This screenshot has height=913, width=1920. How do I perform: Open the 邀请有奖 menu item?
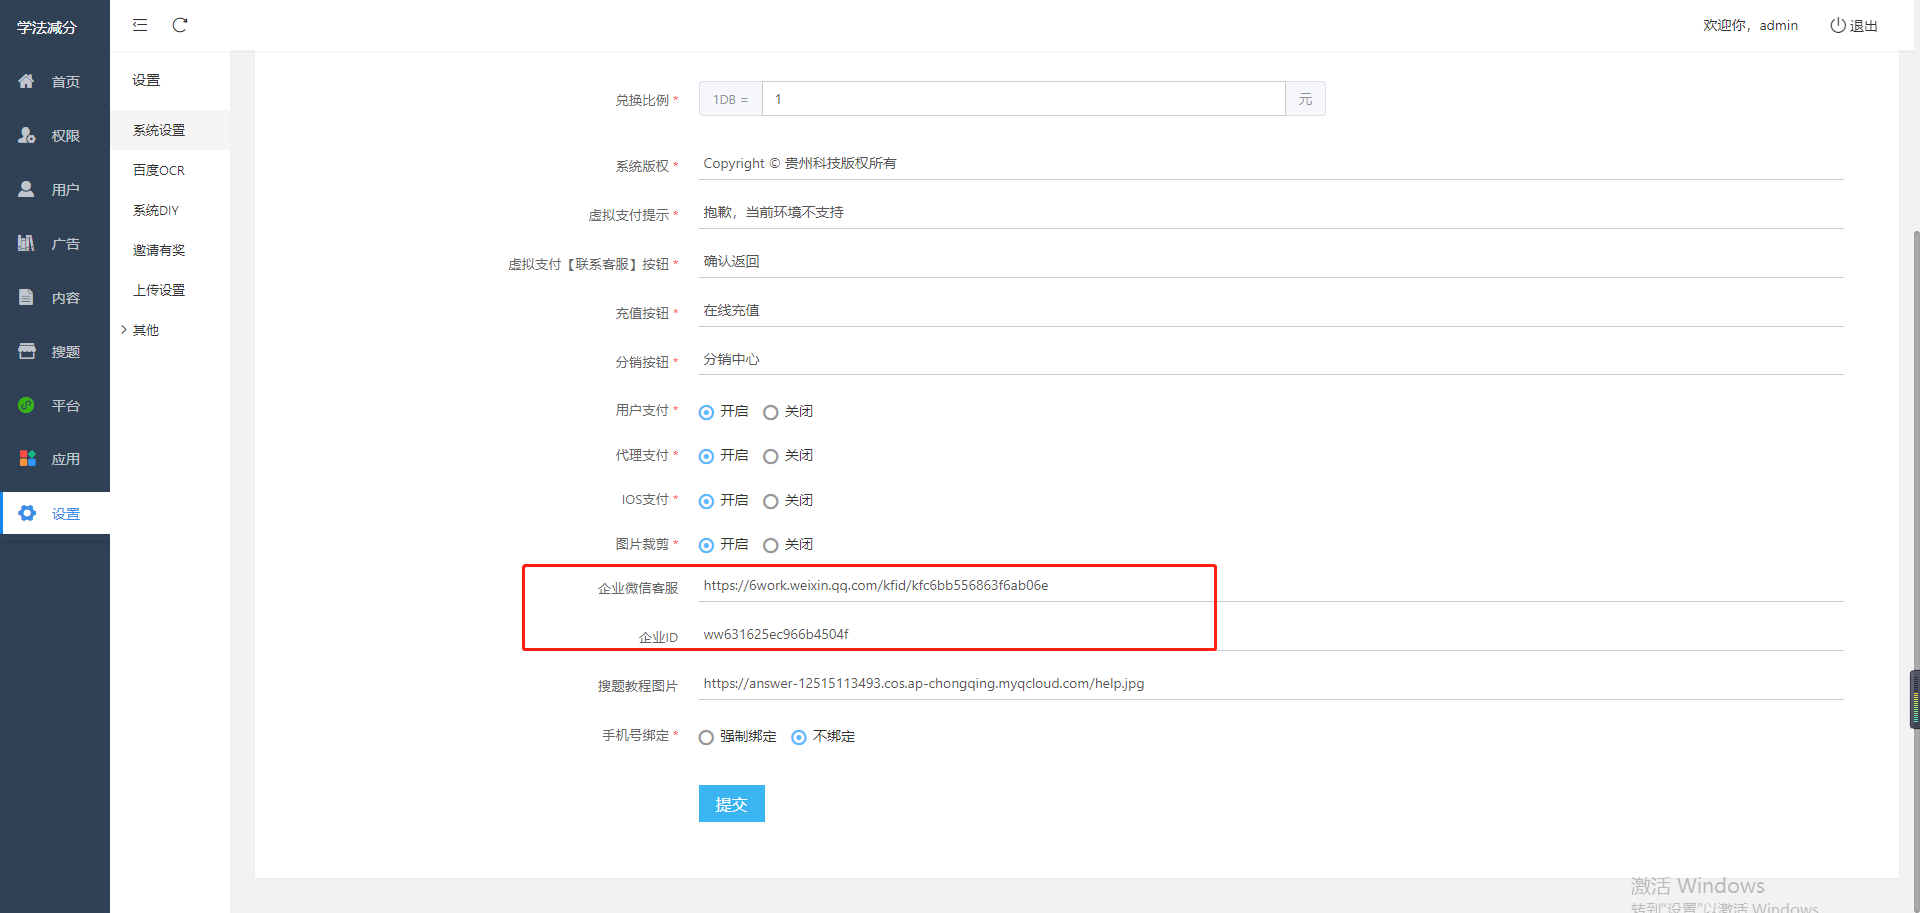[x=170, y=250]
